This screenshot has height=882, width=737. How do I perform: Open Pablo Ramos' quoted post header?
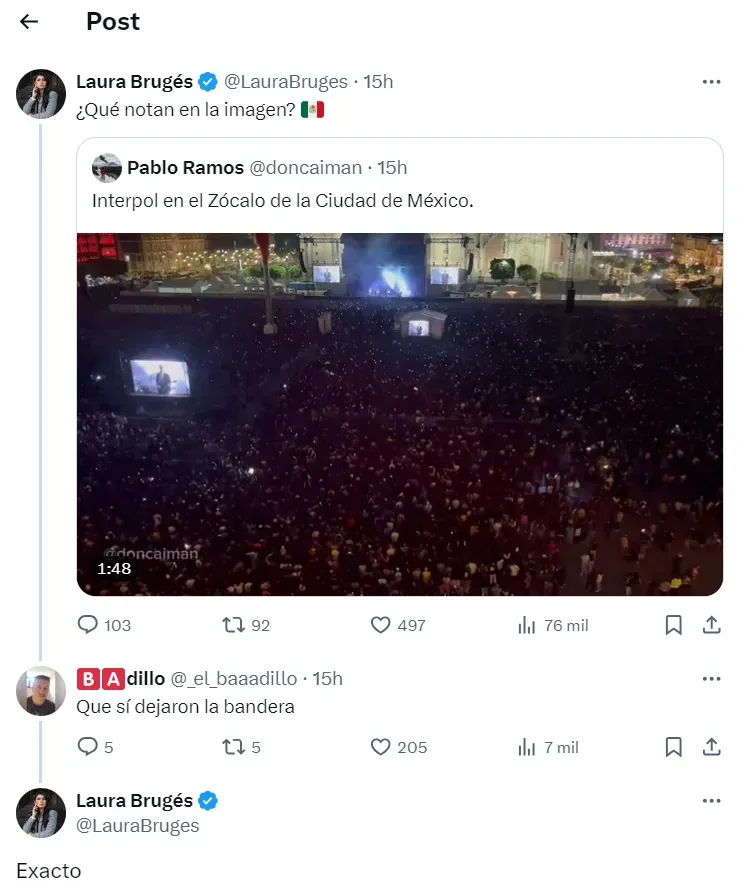250,167
